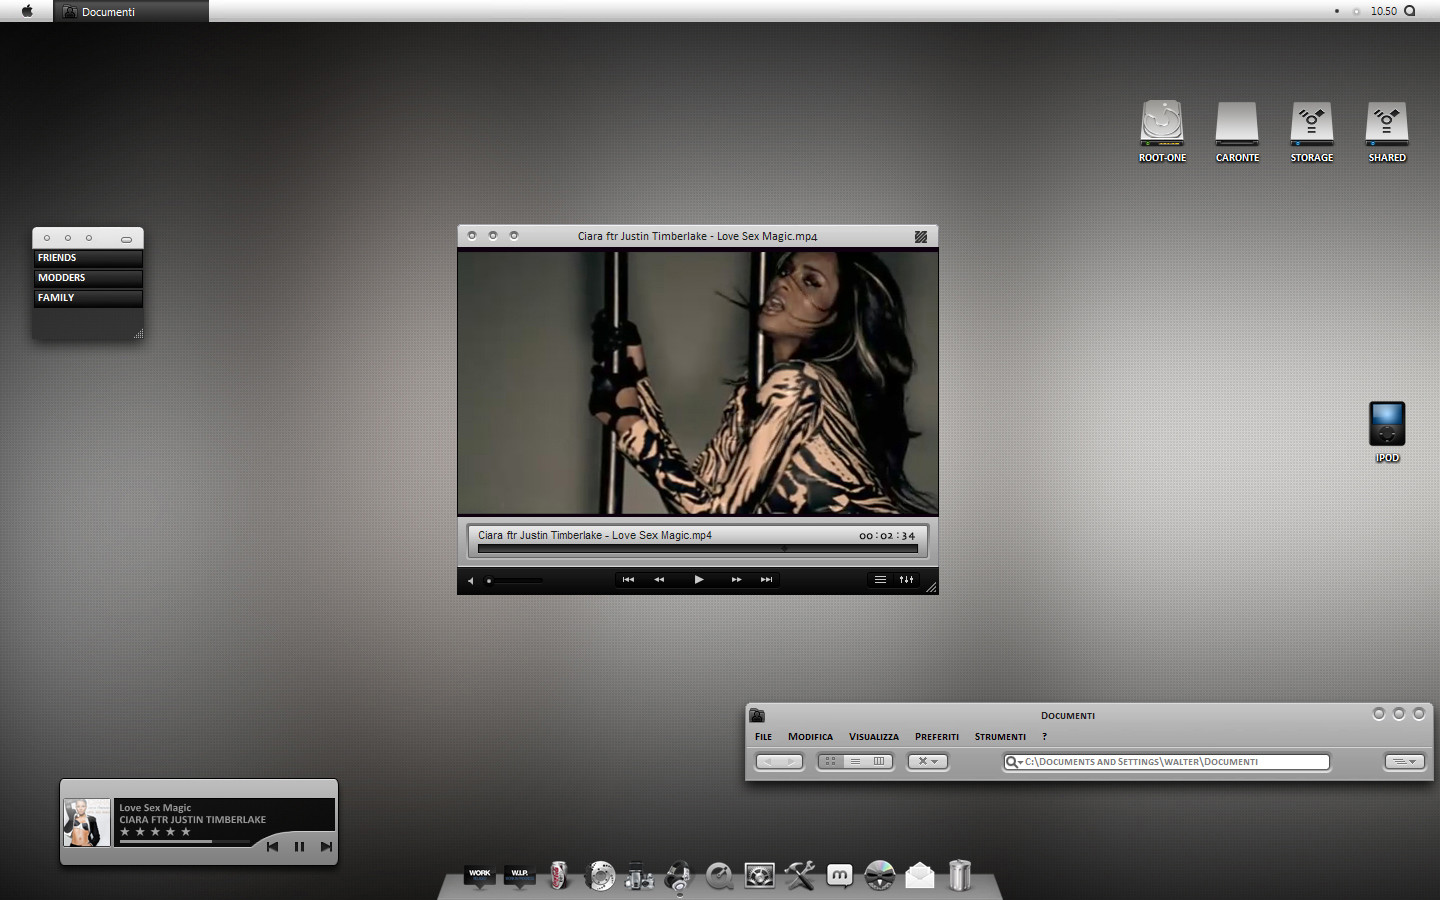The image size is (1440, 900).
Task: Skip to next track in video player
Action: 766,579
